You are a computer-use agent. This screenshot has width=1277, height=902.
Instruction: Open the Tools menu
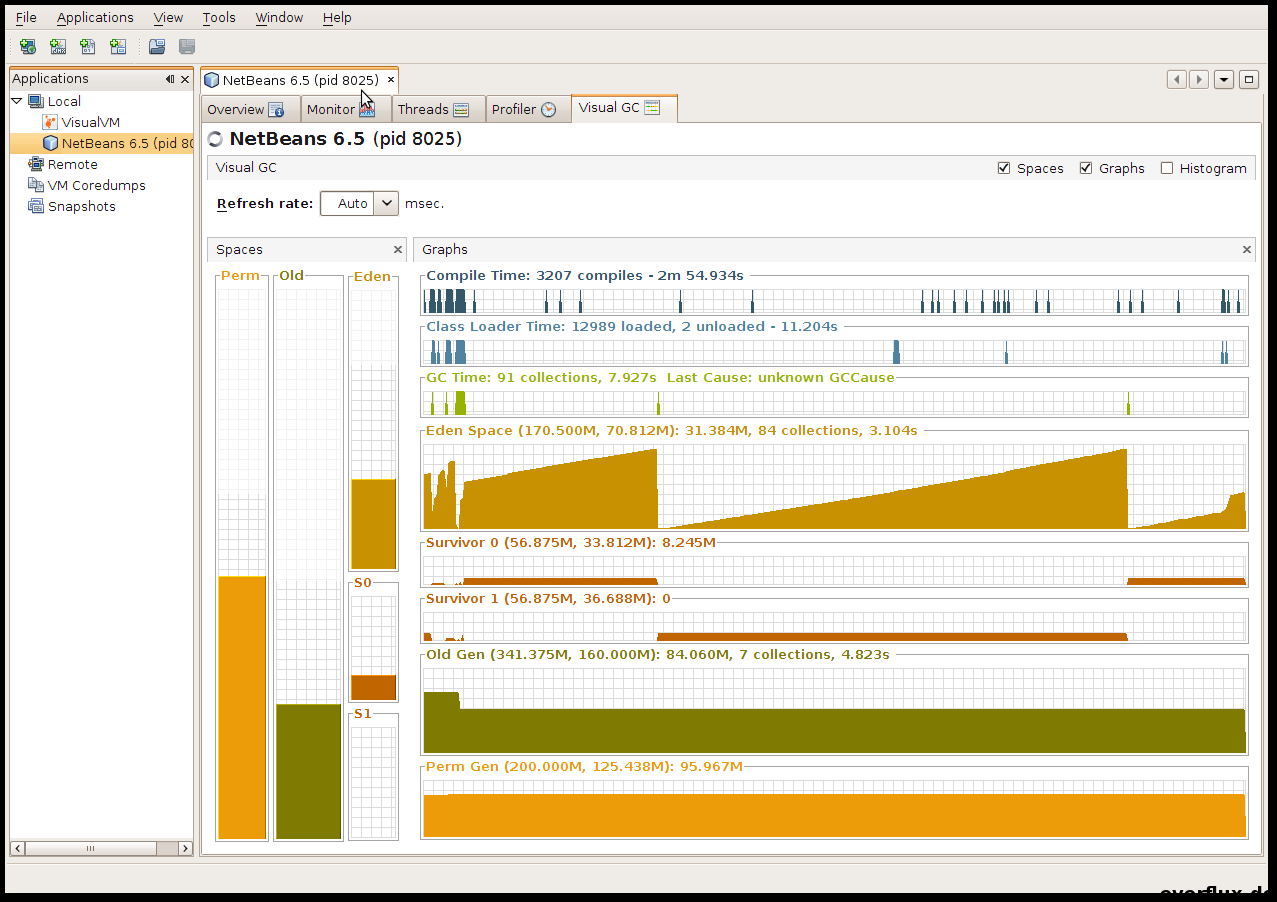pos(219,17)
